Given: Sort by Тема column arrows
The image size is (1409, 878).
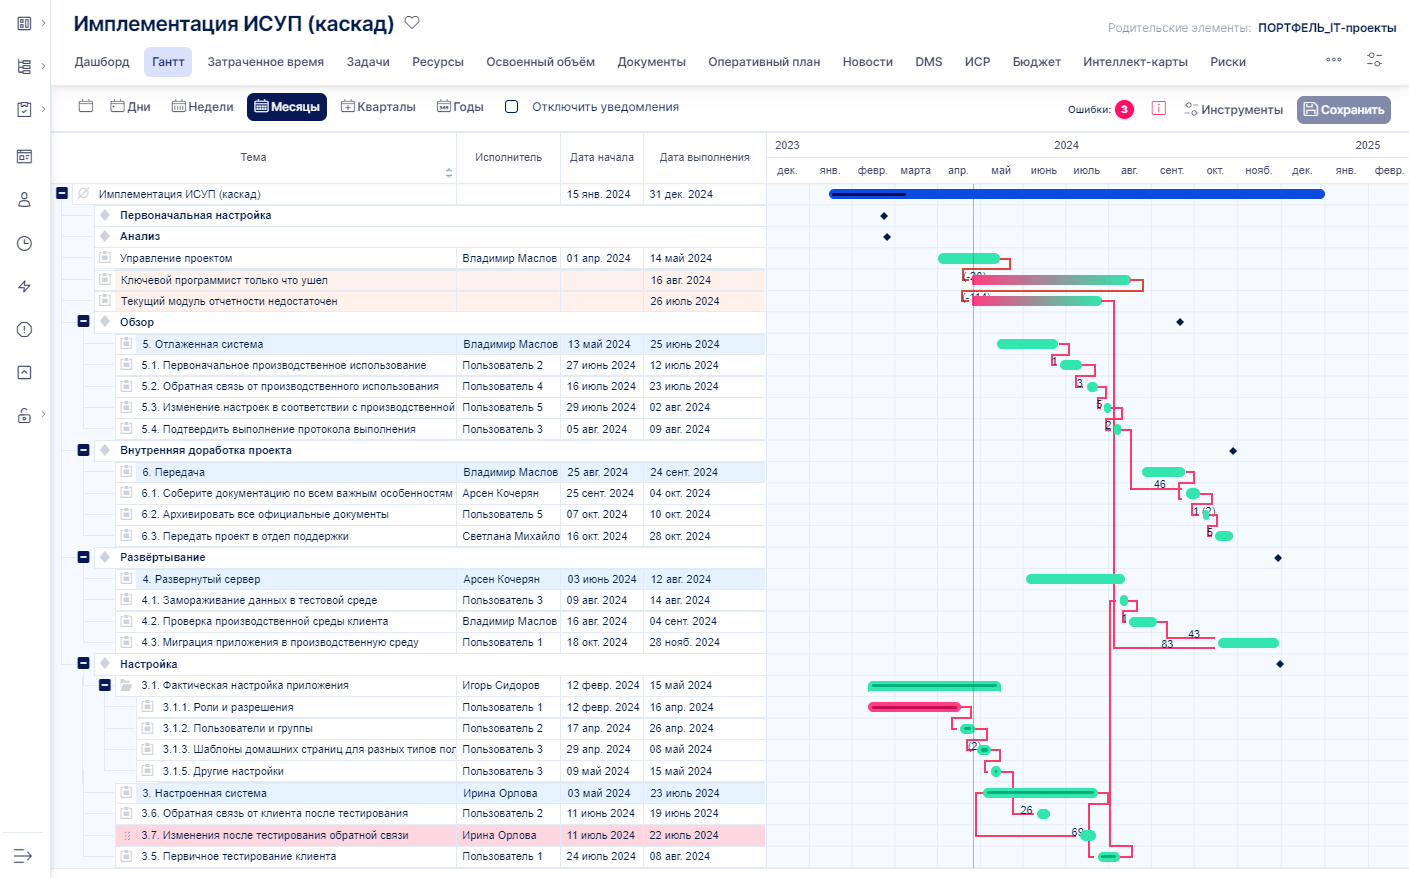Looking at the screenshot, I should tap(448, 172).
